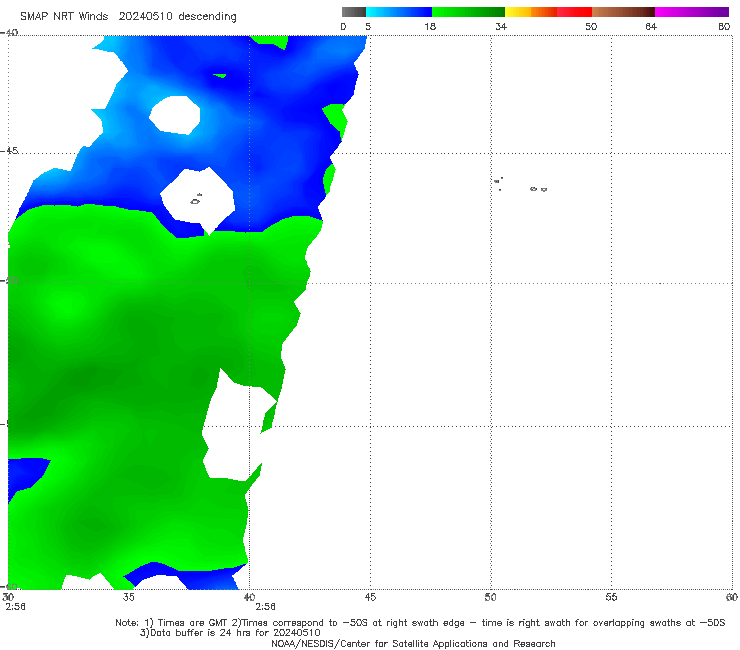Viewport: 740px width, 650px height.
Task: Select the date '20240510' in the title
Action: point(145,16)
